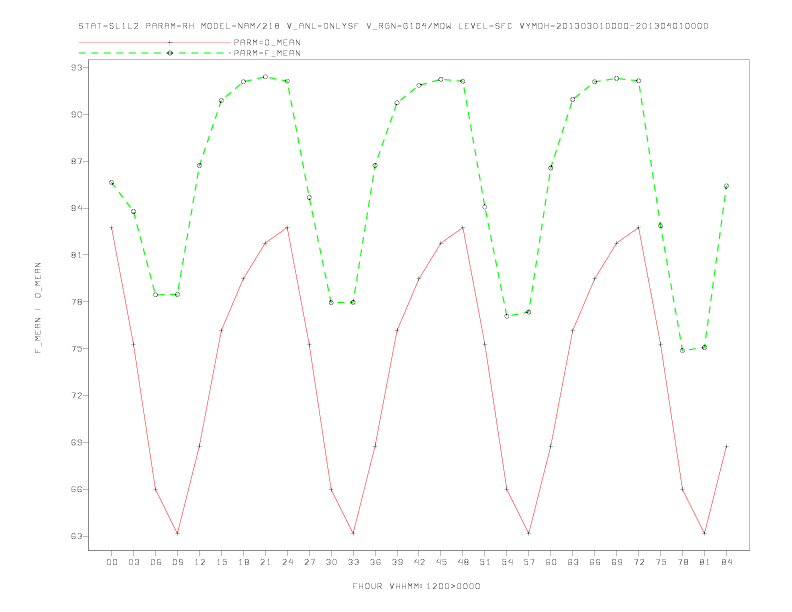Click the x-axis tick label 21
This screenshot has height=612, width=792.
point(265,562)
